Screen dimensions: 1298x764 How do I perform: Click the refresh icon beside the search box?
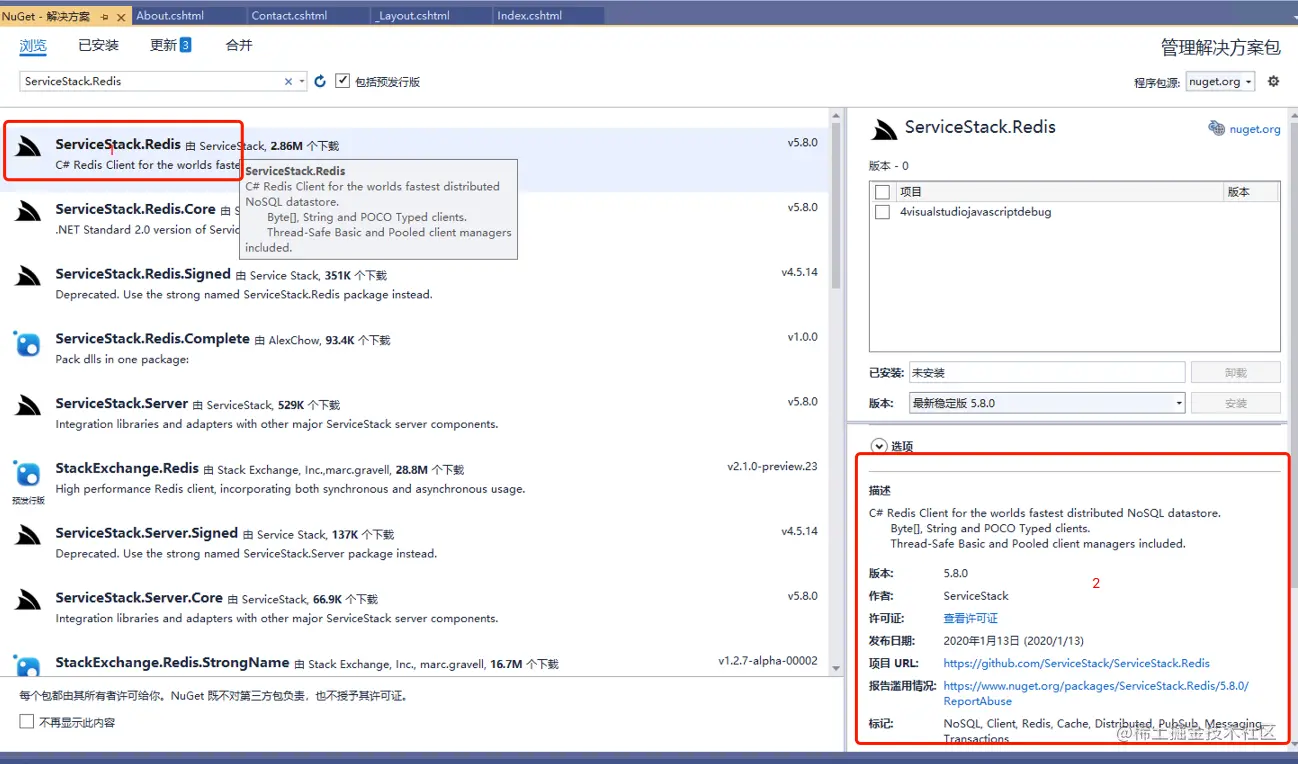point(320,81)
